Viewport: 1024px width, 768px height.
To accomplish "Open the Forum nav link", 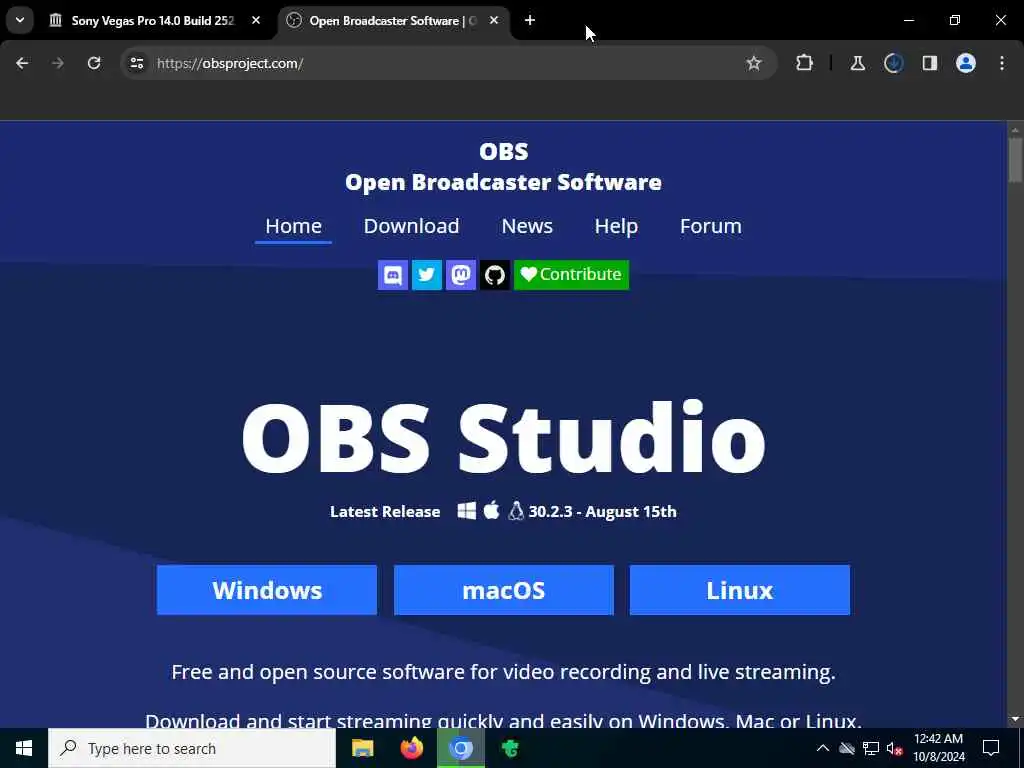I will (711, 226).
